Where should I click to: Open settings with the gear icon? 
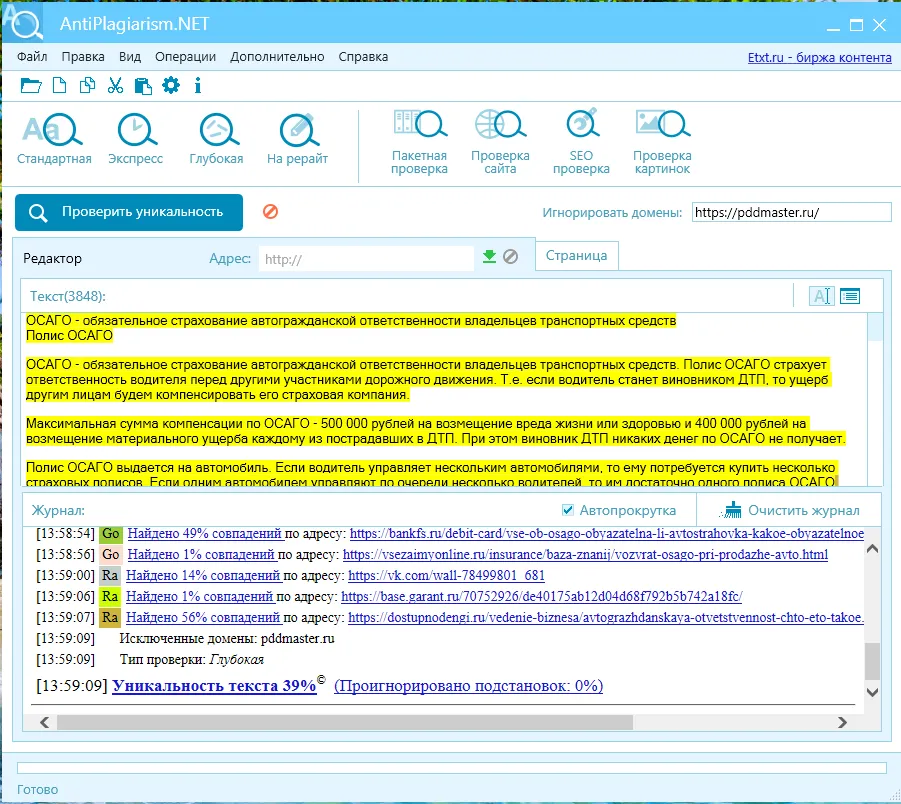coord(171,86)
